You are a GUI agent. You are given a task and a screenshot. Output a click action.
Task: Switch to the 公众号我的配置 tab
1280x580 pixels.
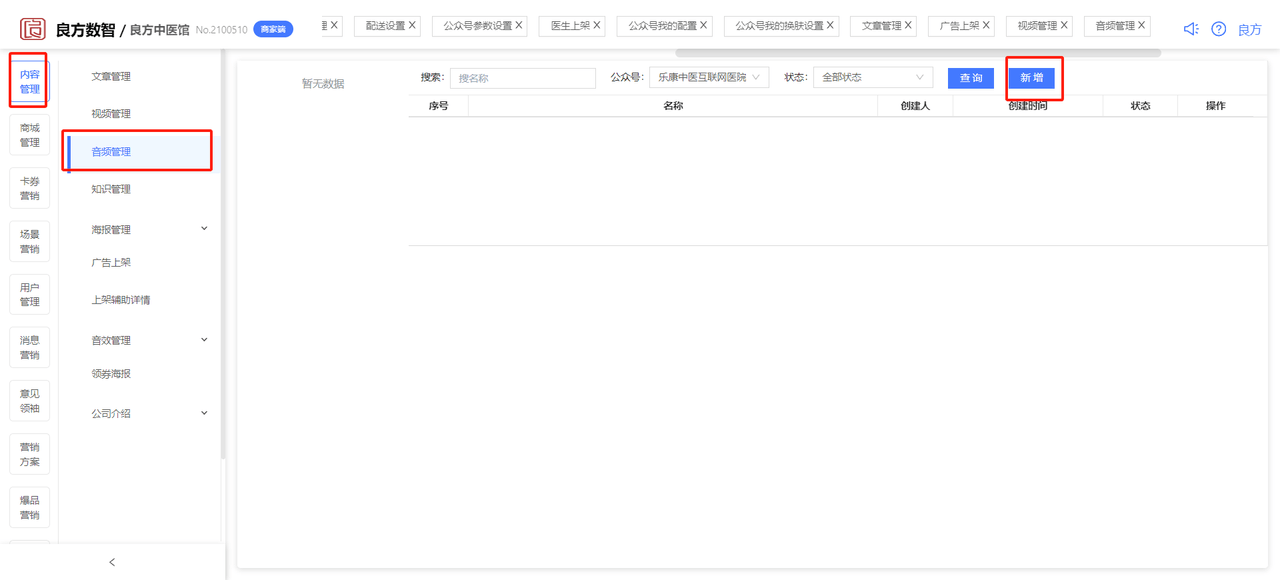662,26
